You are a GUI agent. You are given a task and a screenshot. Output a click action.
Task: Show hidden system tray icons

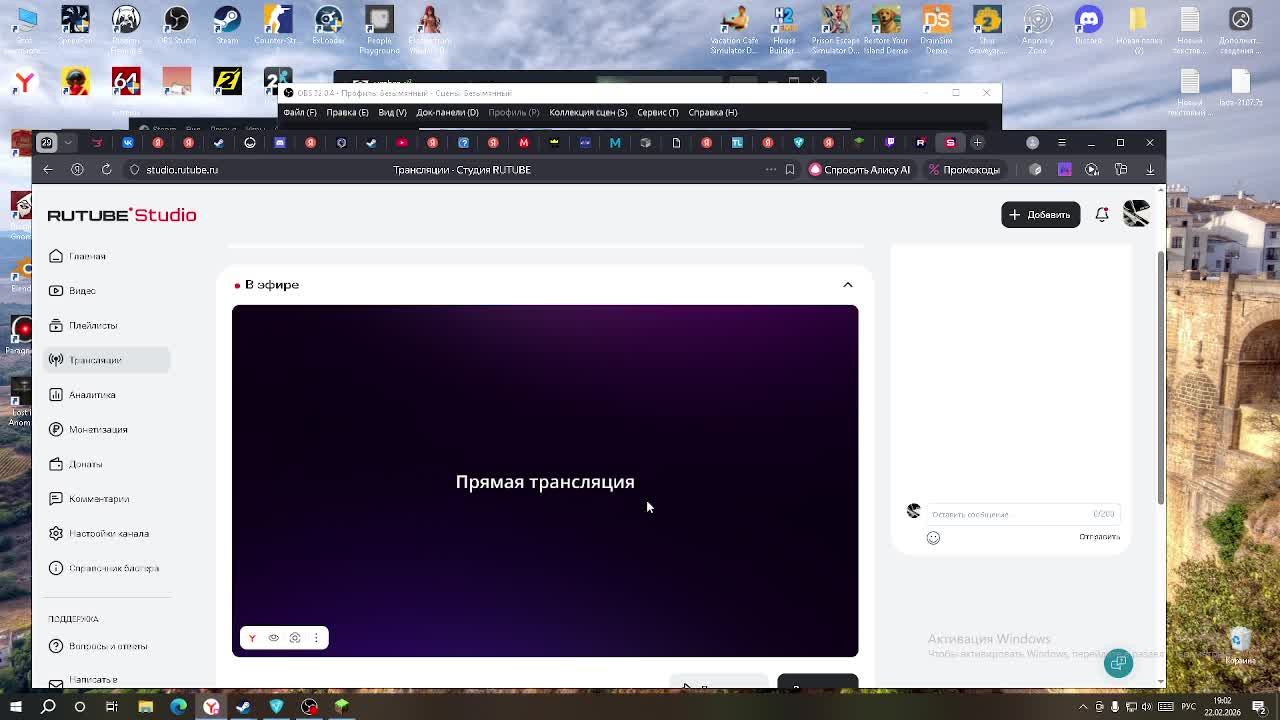tap(1083, 707)
